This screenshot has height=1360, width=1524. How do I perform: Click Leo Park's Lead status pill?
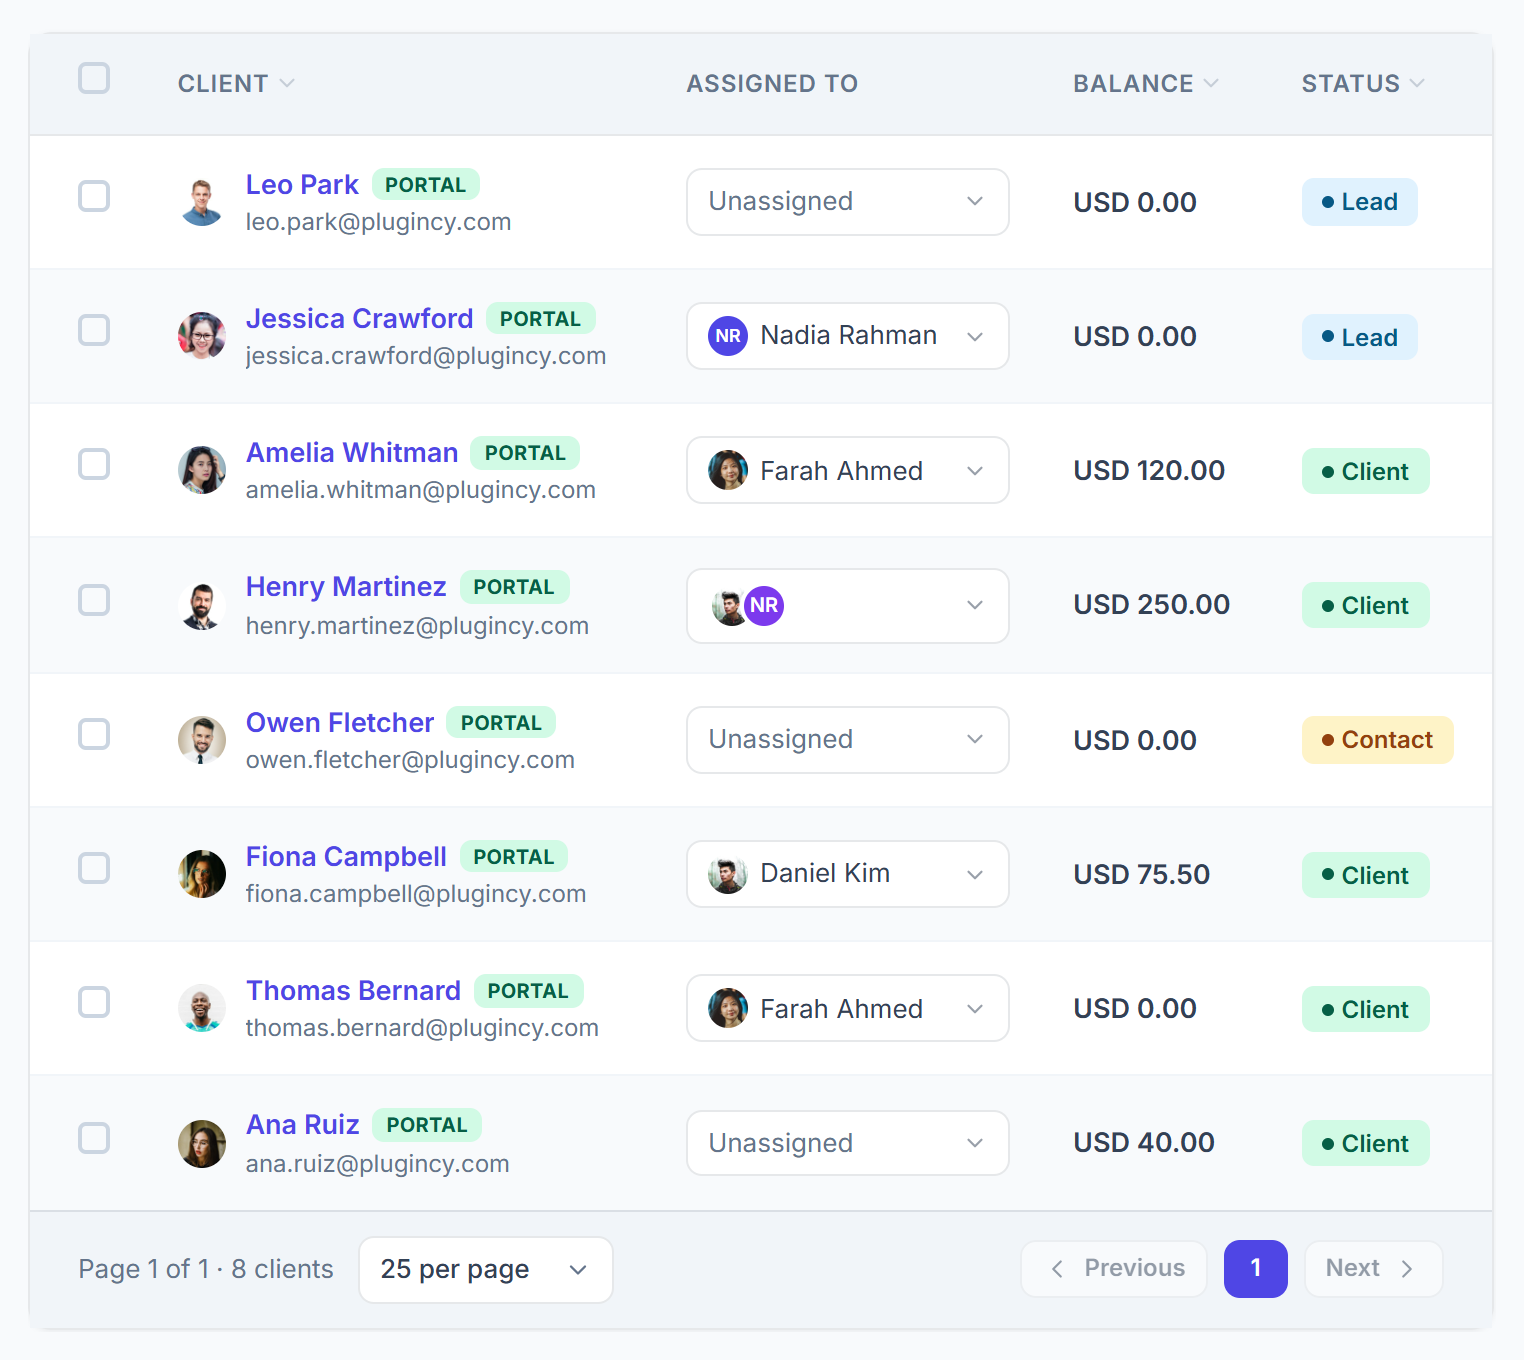(1360, 202)
